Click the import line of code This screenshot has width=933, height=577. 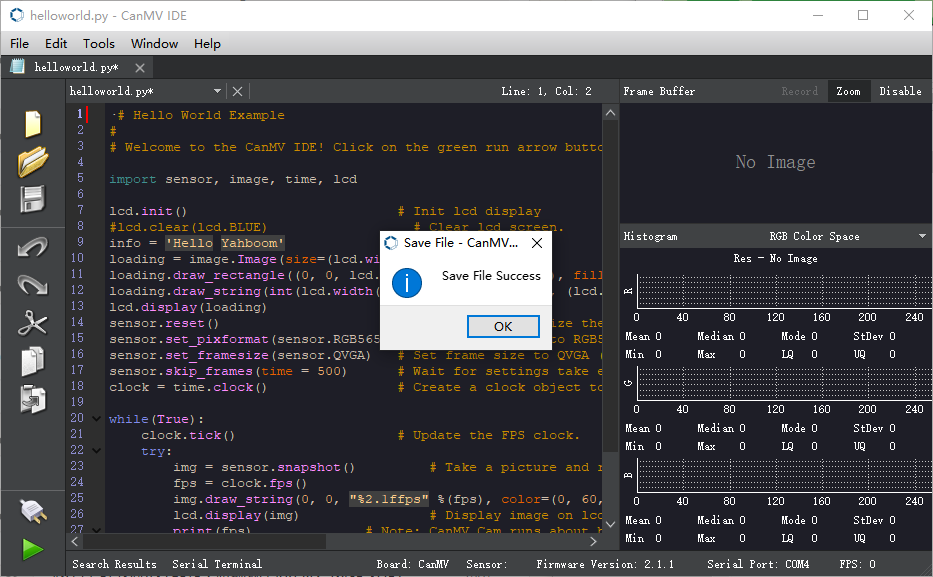[233, 179]
